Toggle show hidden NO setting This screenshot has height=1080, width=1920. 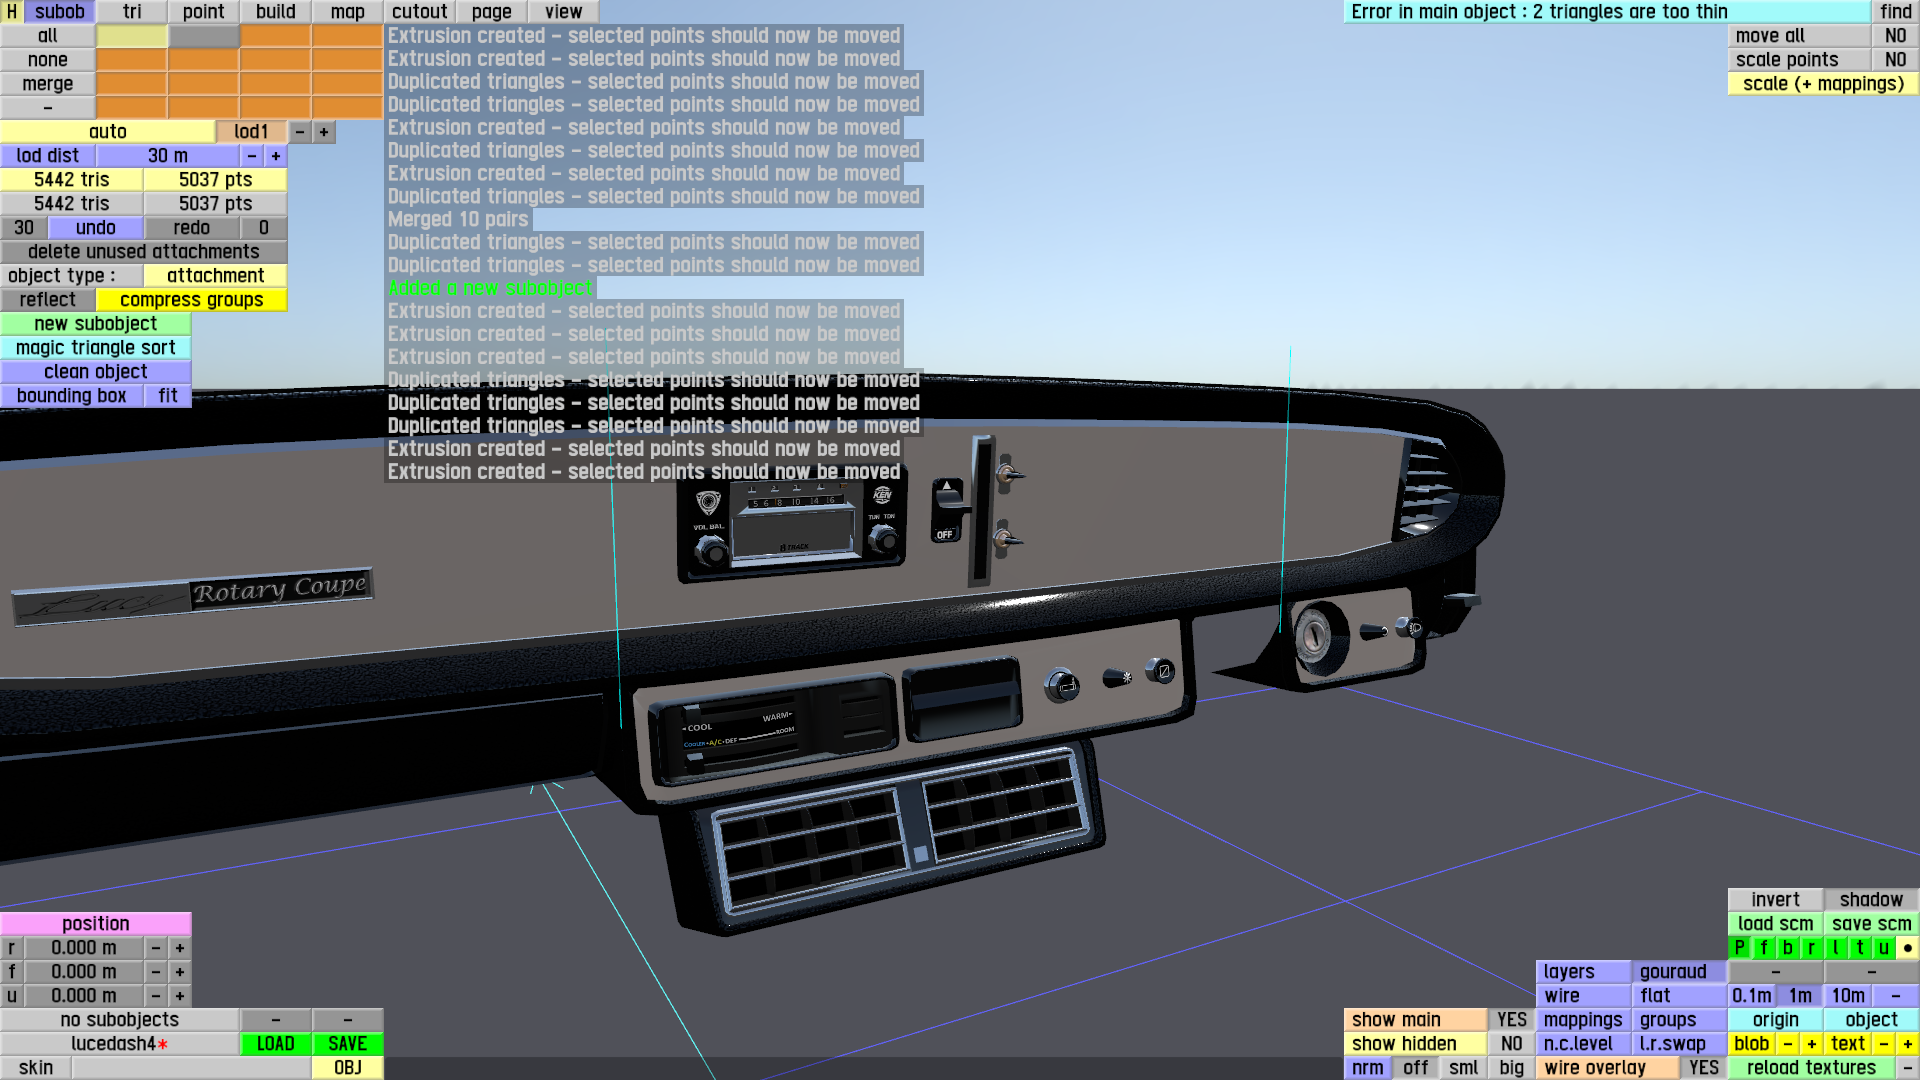(x=1511, y=1044)
